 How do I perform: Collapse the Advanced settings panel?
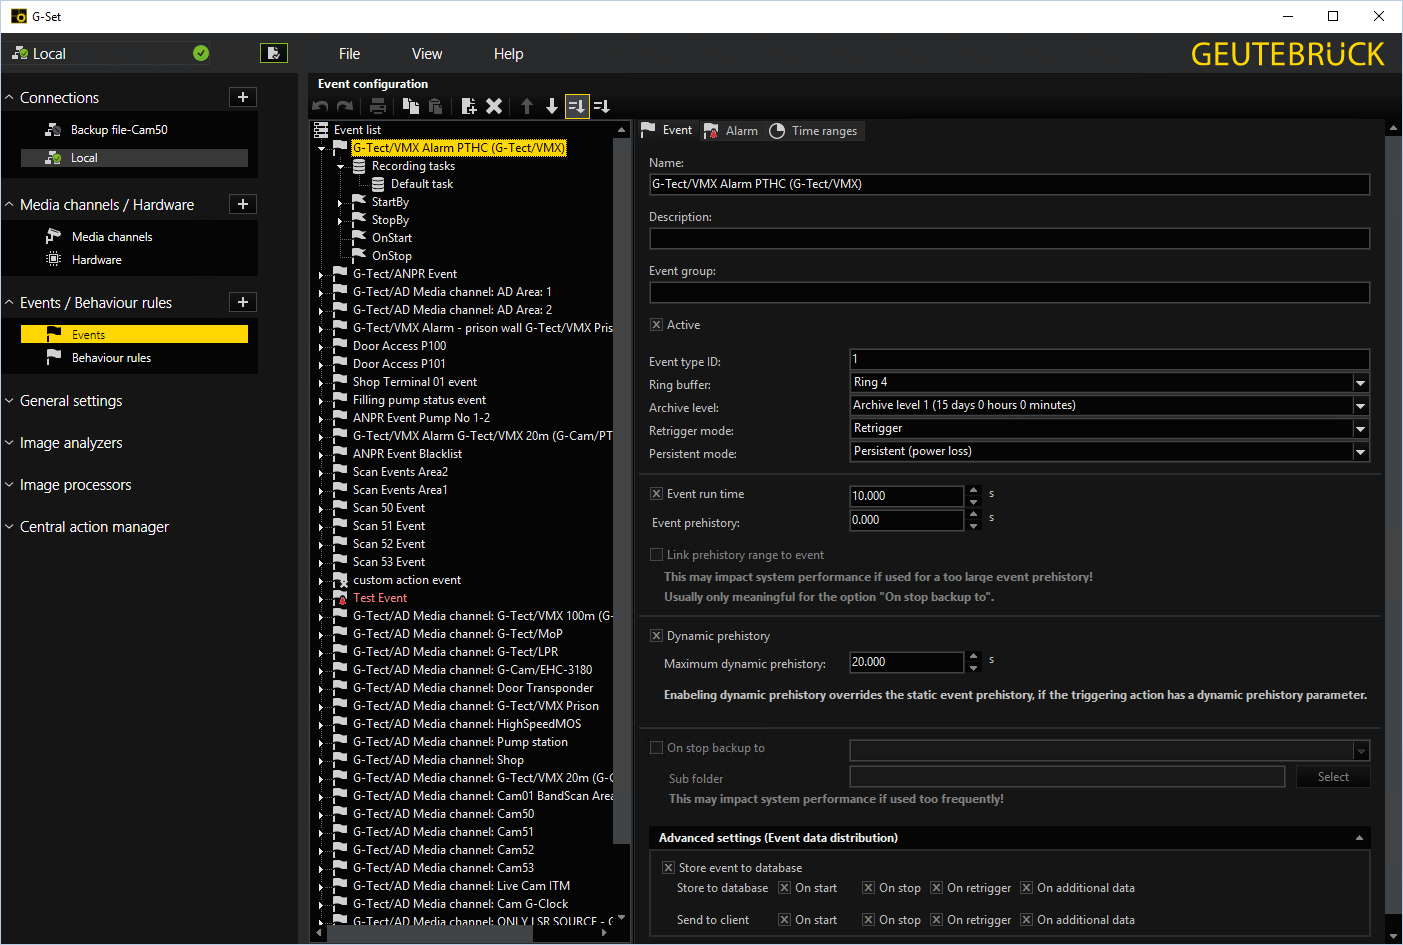(x=1359, y=838)
